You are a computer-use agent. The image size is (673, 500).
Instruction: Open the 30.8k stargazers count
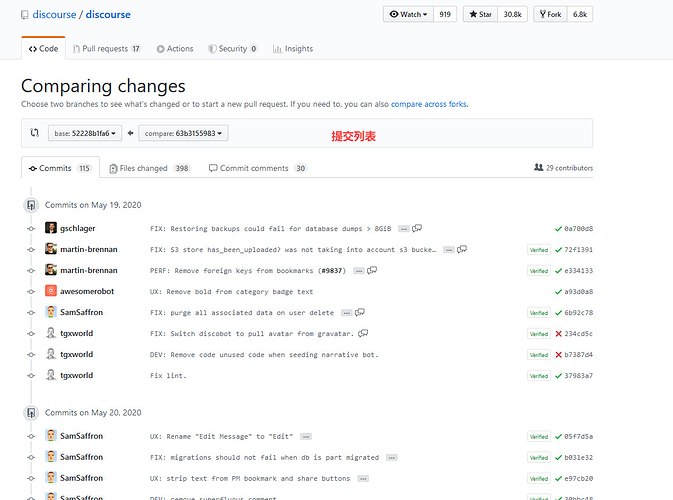512,14
